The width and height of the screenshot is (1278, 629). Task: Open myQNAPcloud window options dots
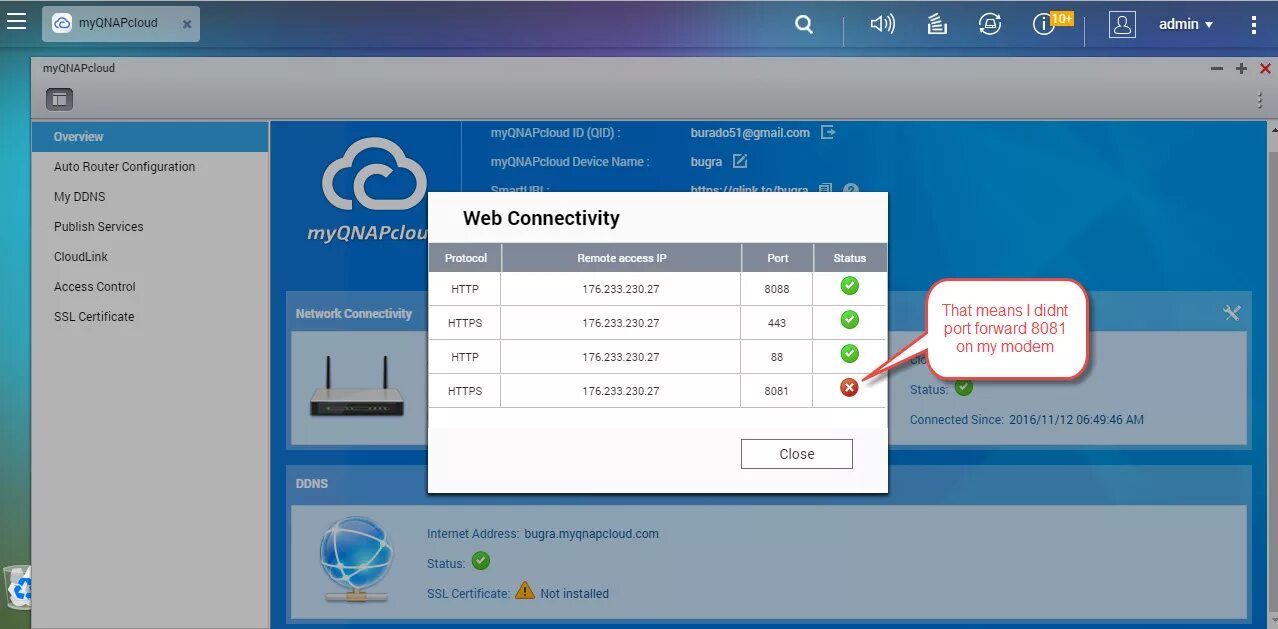[x=1260, y=100]
